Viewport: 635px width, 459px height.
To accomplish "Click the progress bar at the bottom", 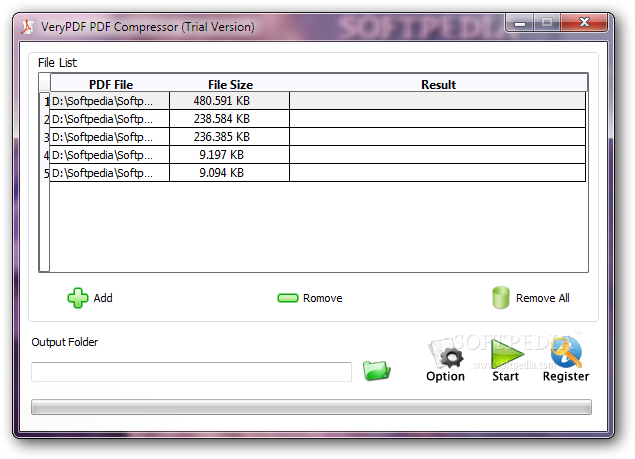I will click(311, 407).
